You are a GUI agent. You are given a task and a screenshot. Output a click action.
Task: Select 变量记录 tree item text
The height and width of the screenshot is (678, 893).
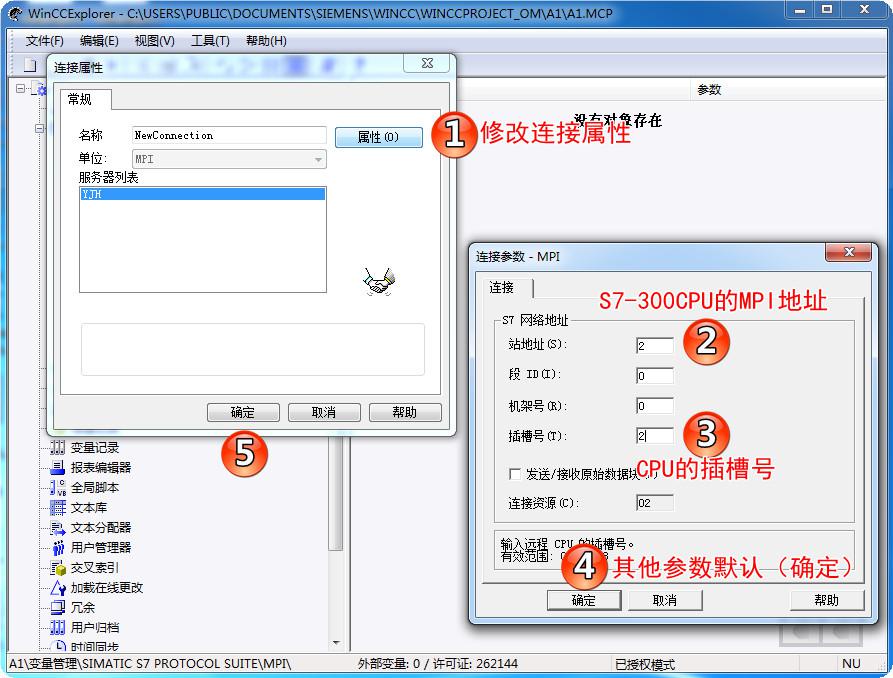tap(95, 448)
